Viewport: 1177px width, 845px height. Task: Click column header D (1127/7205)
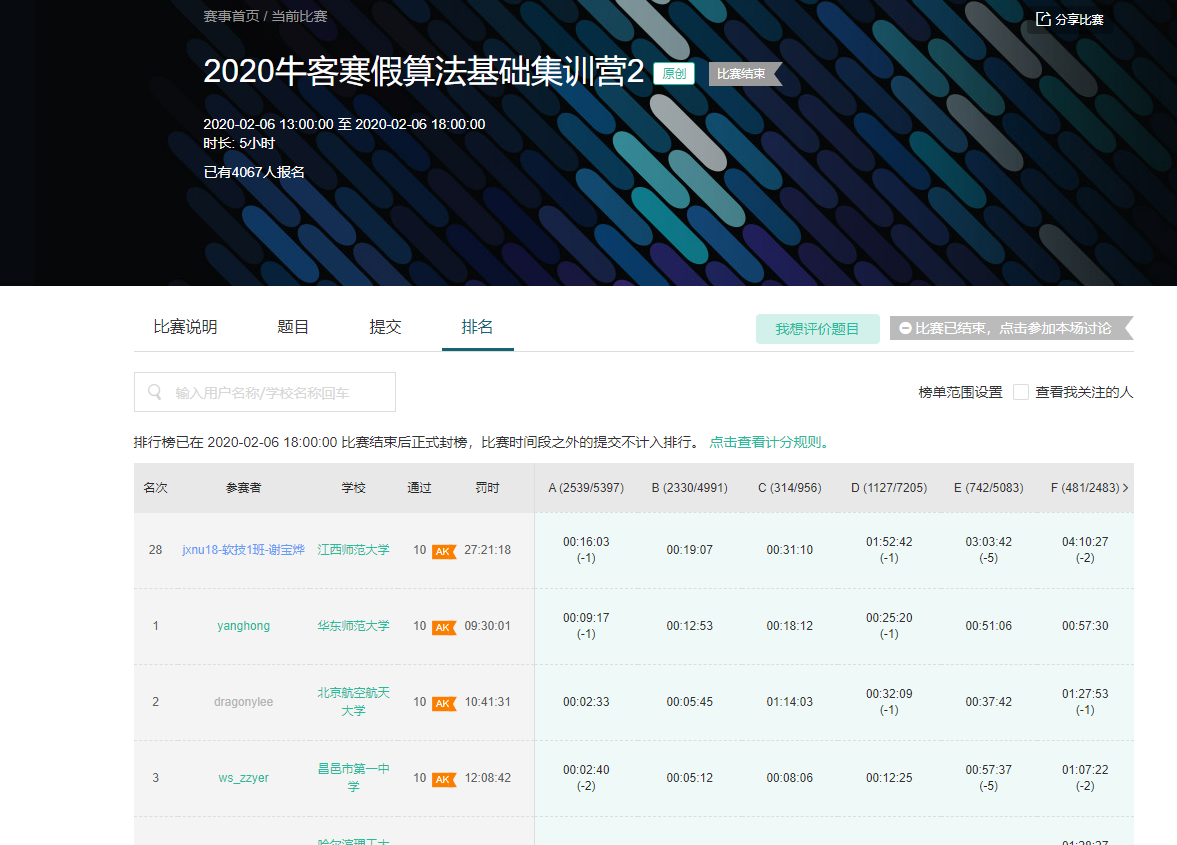point(889,488)
